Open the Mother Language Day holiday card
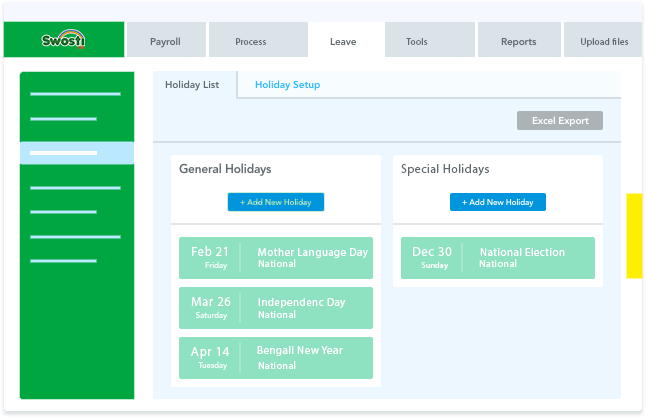 pos(276,258)
